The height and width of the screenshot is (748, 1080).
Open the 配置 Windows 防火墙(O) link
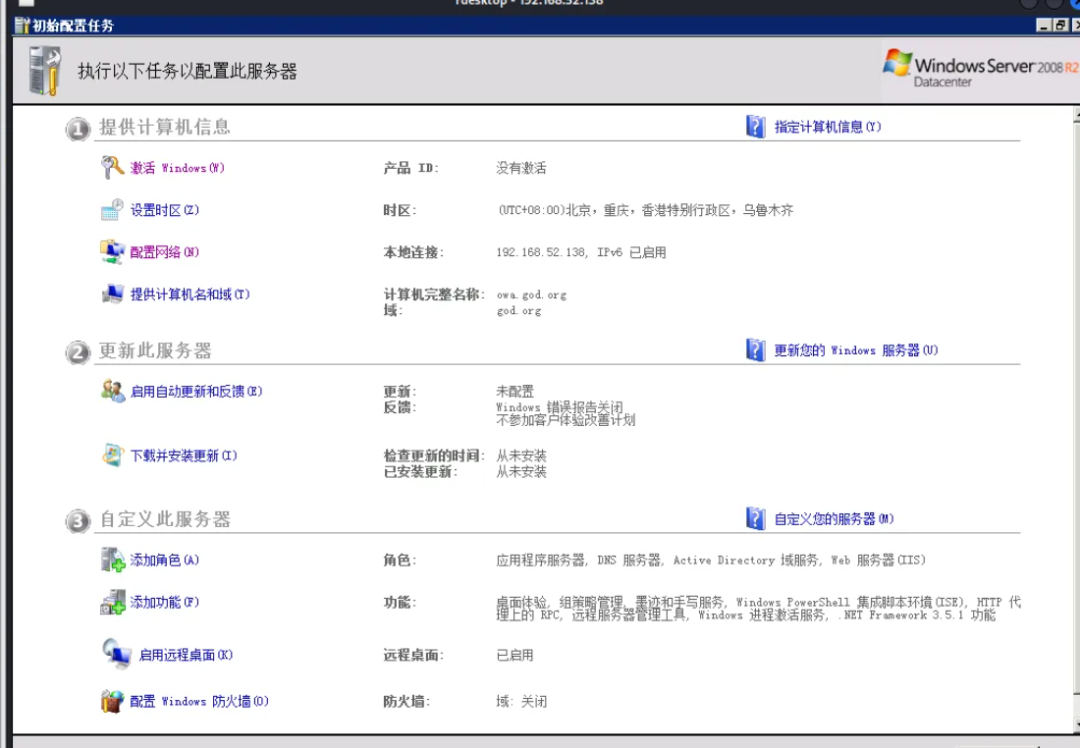click(199, 701)
